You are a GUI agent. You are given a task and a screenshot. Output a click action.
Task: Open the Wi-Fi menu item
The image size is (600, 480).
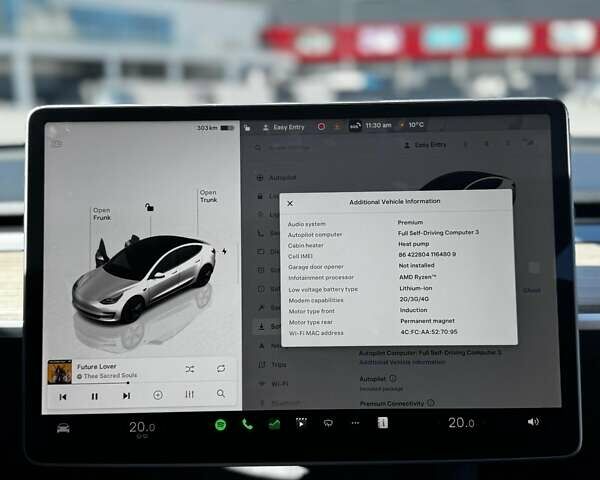pyautogui.click(x=273, y=384)
